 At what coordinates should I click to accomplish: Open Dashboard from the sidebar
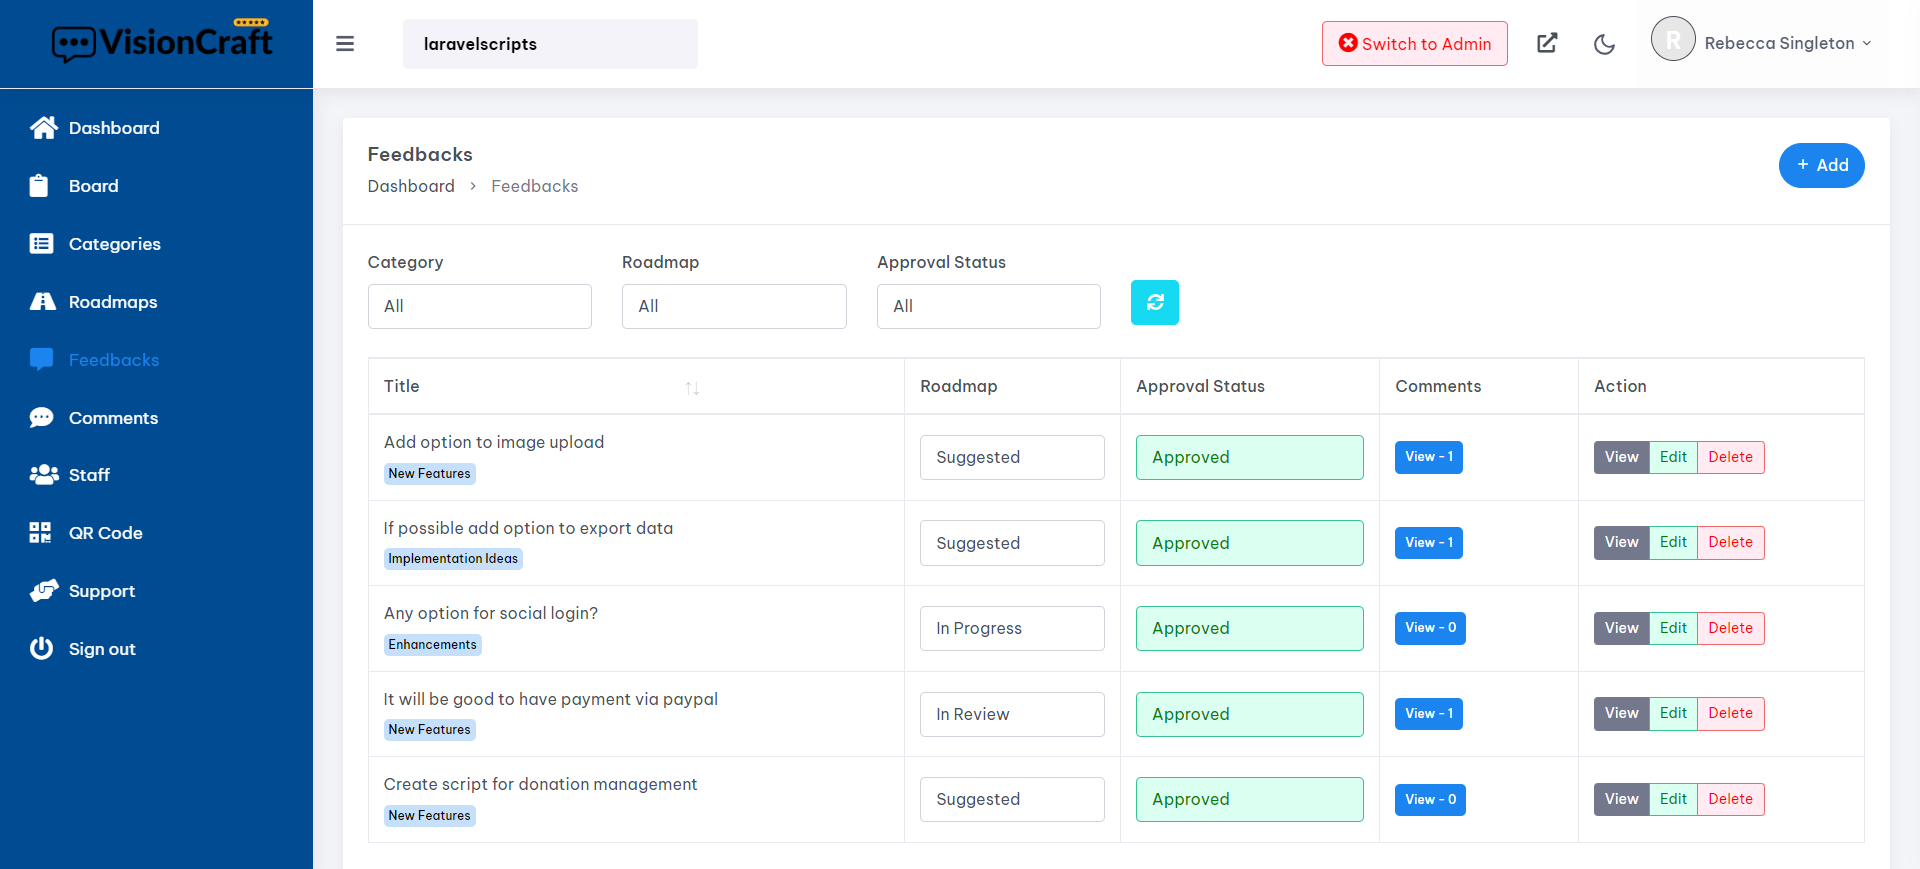(113, 128)
